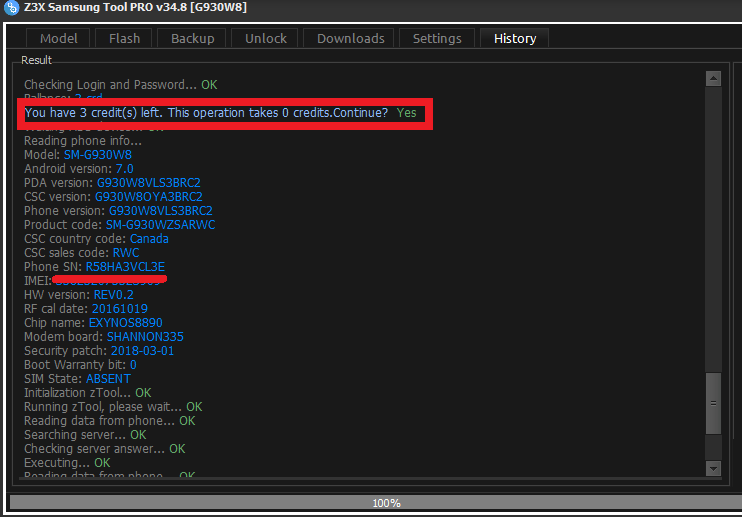Viewport: 742px width, 517px height.
Task: Switch to the Settings tab
Action: click(x=437, y=38)
